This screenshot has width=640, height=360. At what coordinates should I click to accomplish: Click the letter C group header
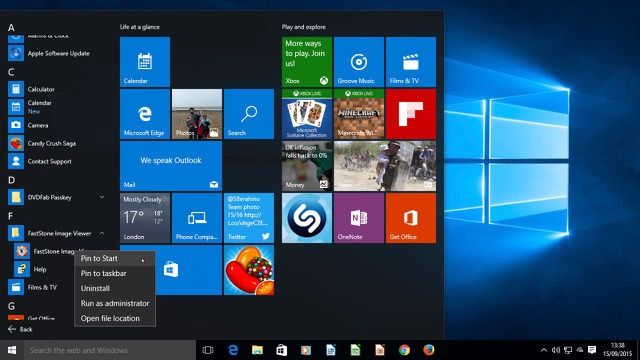tap(11, 72)
